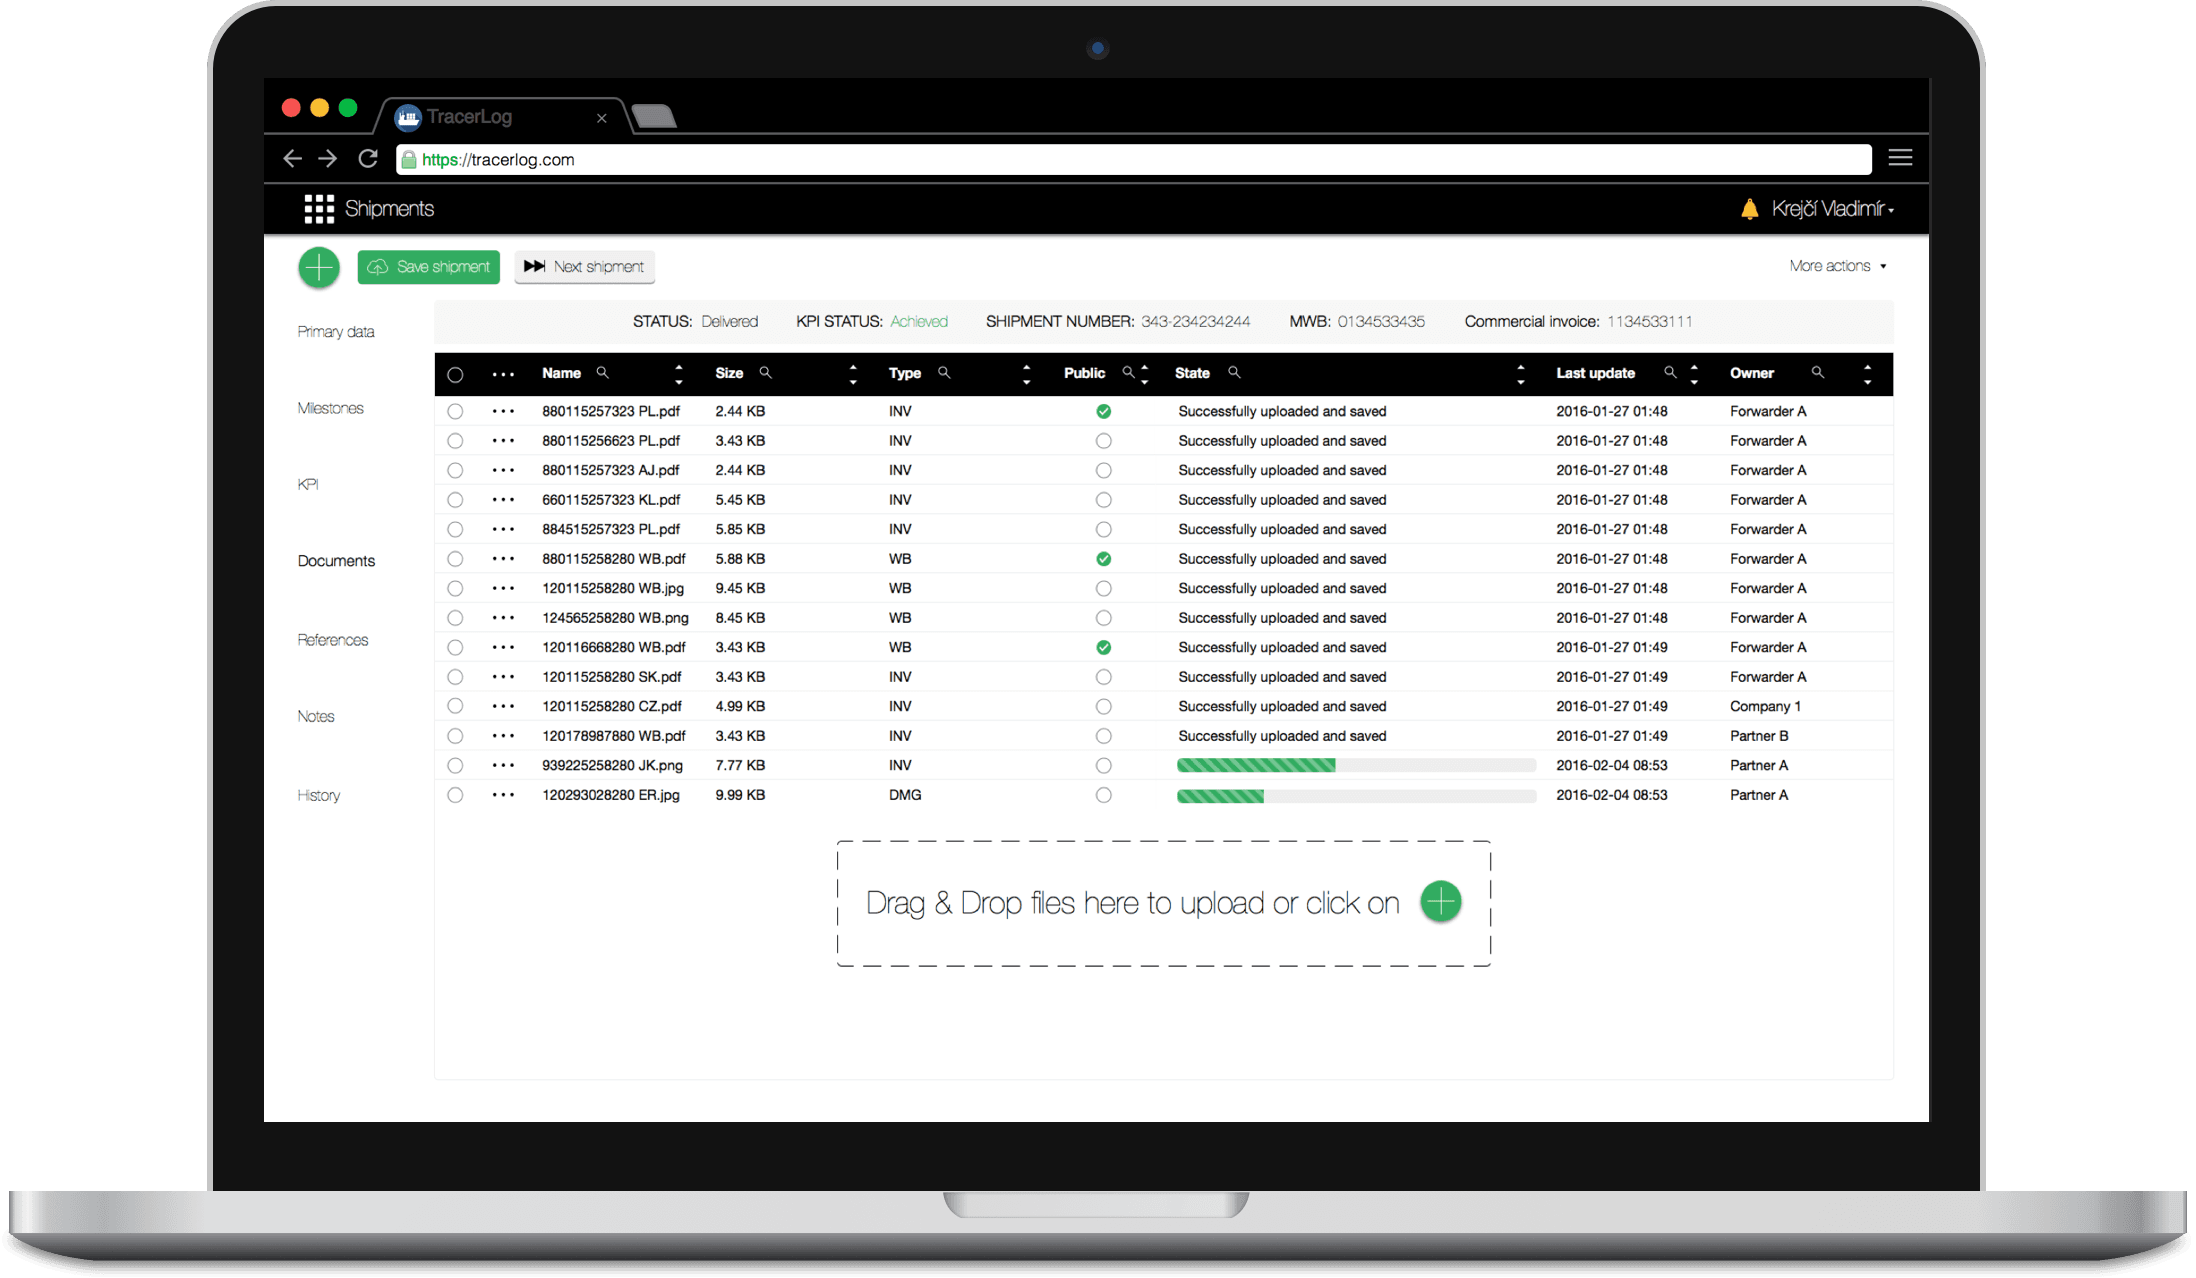The height and width of the screenshot is (1278, 2196).
Task: Toggle Public off for 880115257323 PL.pdf
Action: tap(1104, 411)
